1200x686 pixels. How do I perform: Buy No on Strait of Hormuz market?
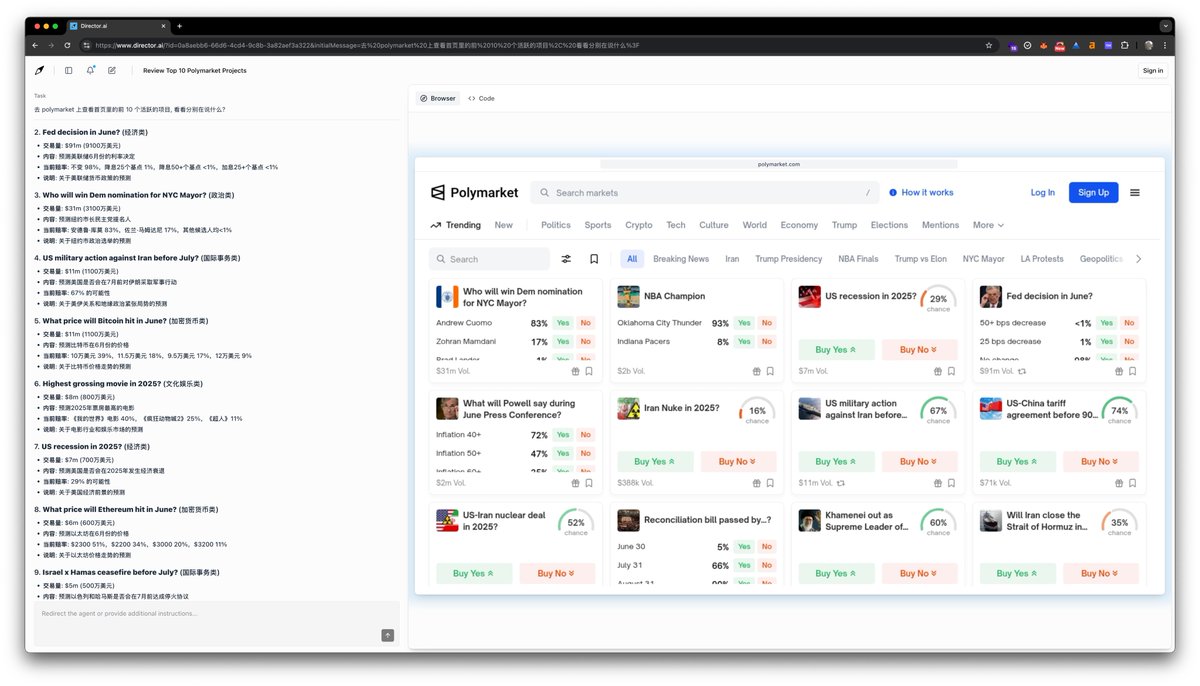tap(1101, 574)
